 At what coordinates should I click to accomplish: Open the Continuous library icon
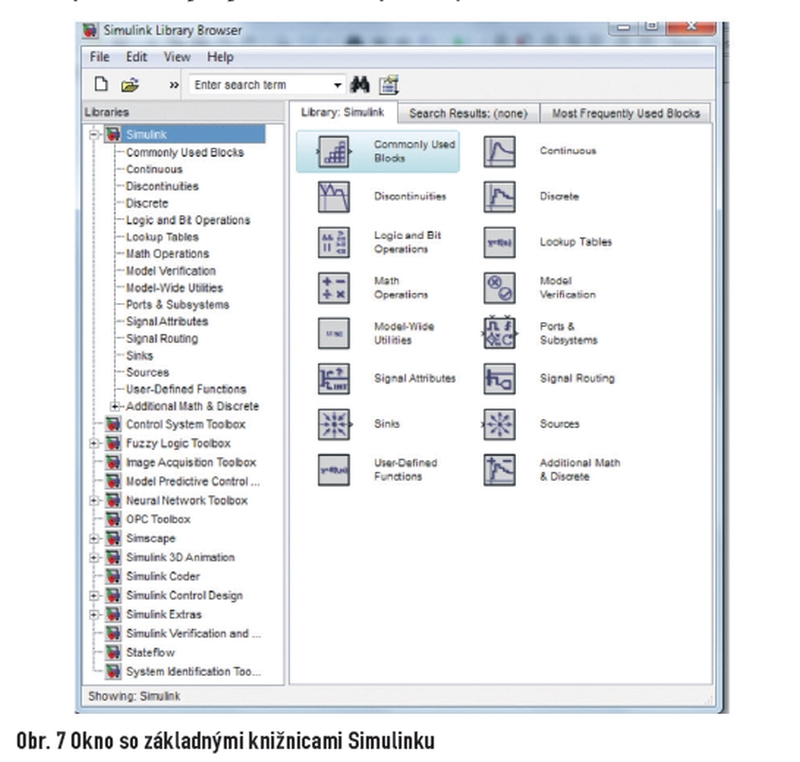(x=499, y=151)
